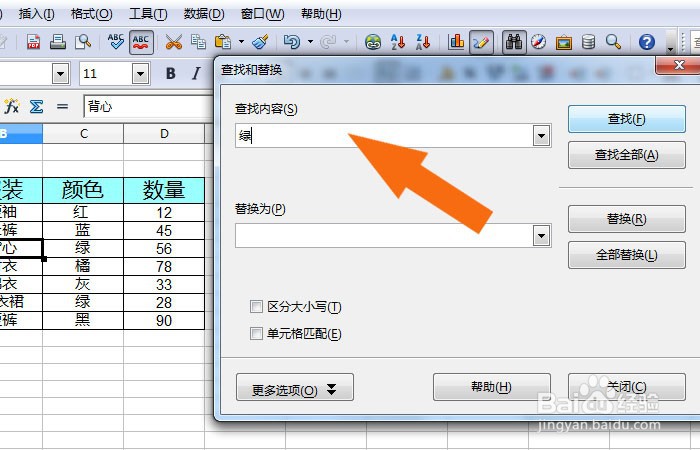
Task: Paste clipboard using Paste icon
Action: (x=223, y=42)
